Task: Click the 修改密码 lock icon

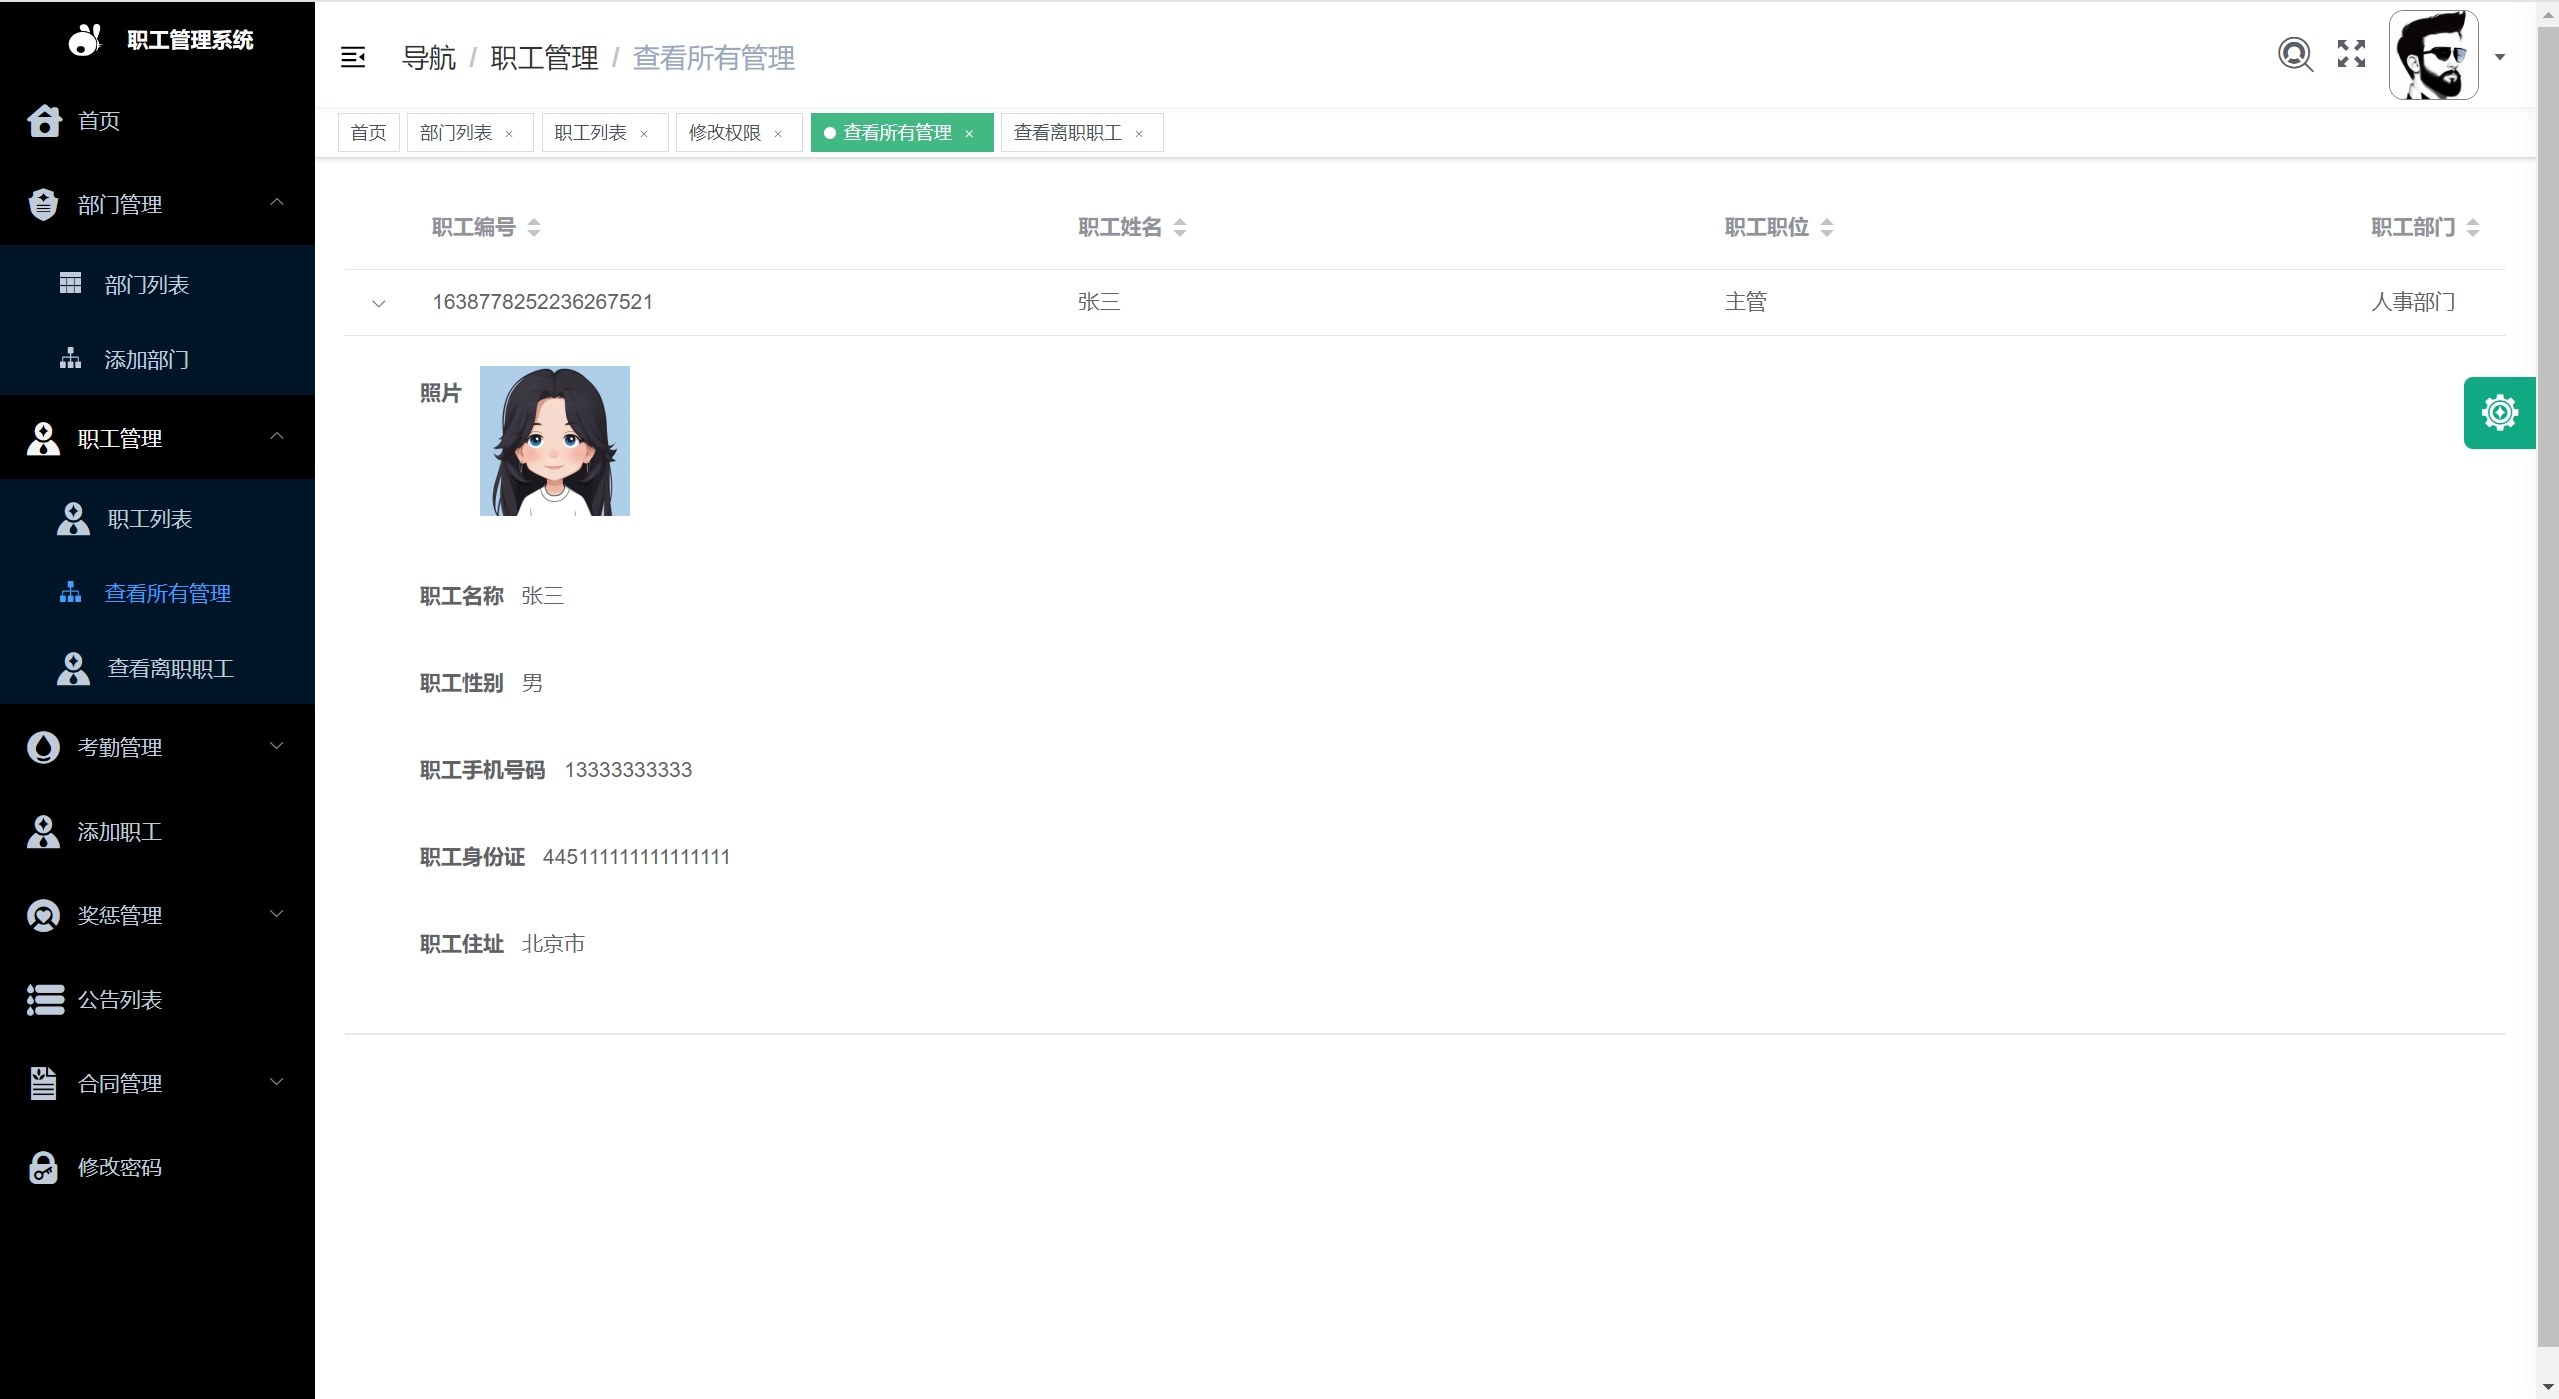Action: 43,1167
